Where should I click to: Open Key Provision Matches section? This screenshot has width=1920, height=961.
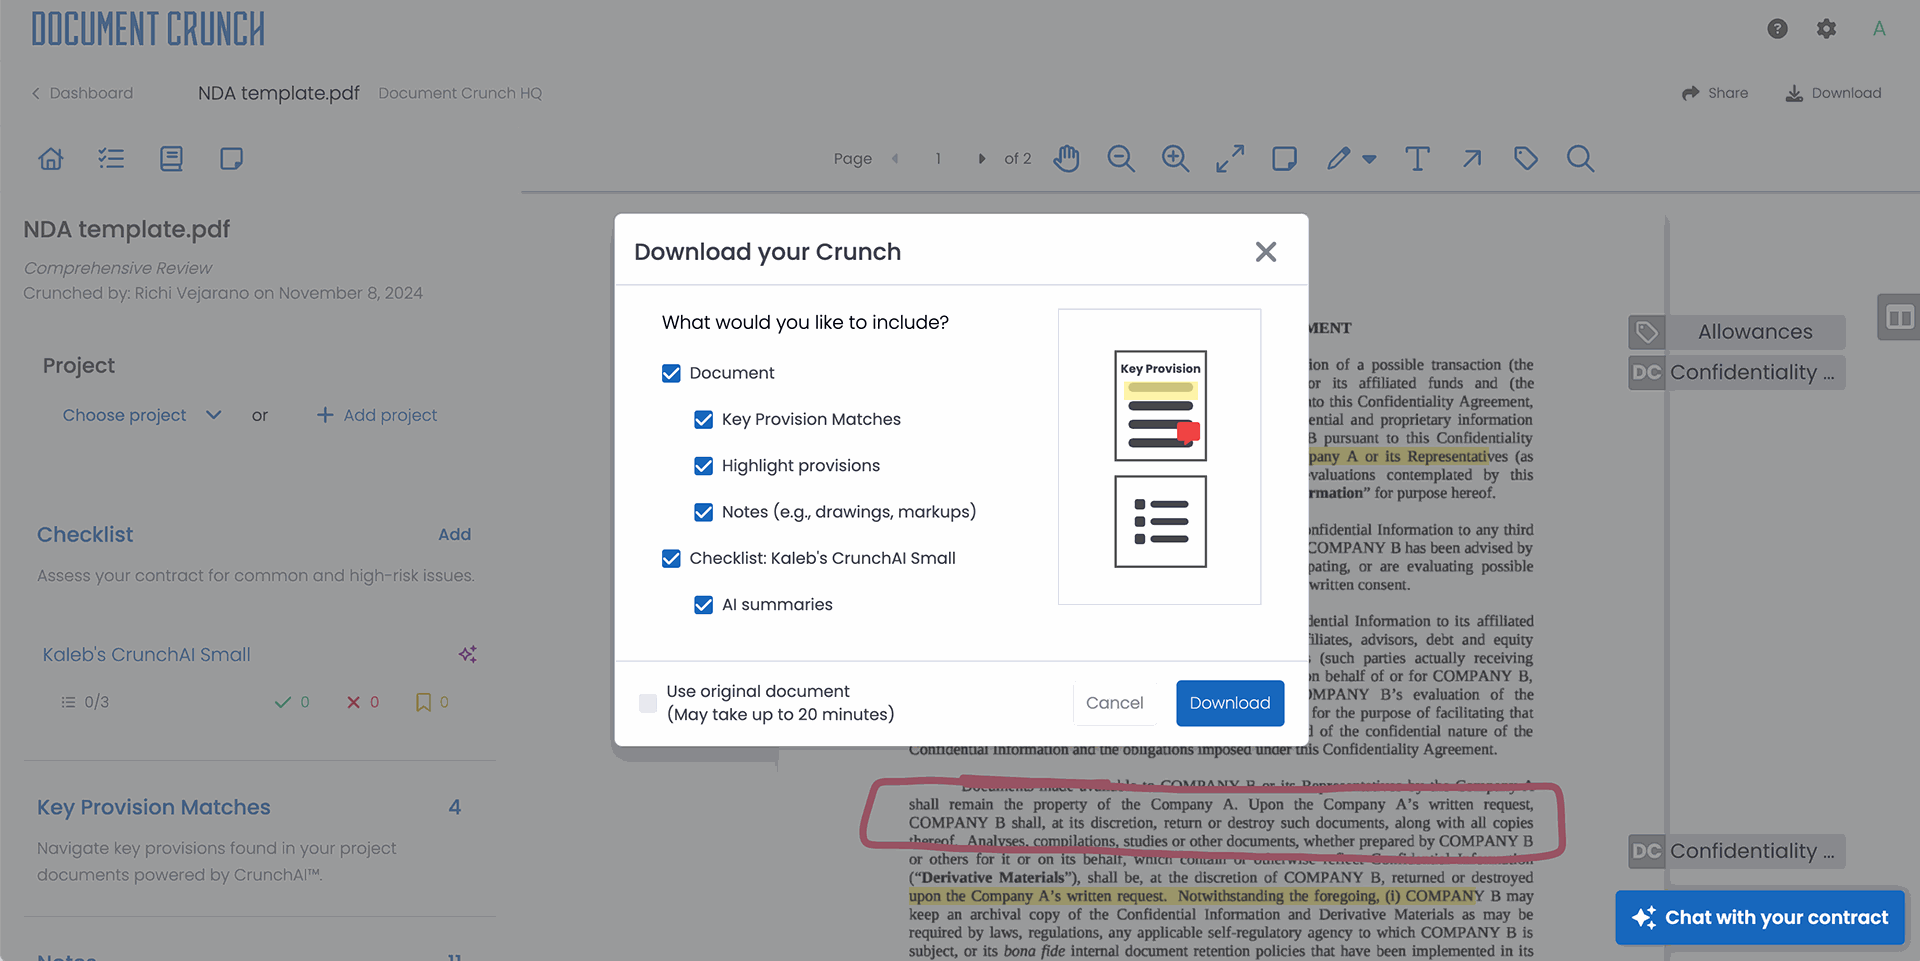point(154,807)
